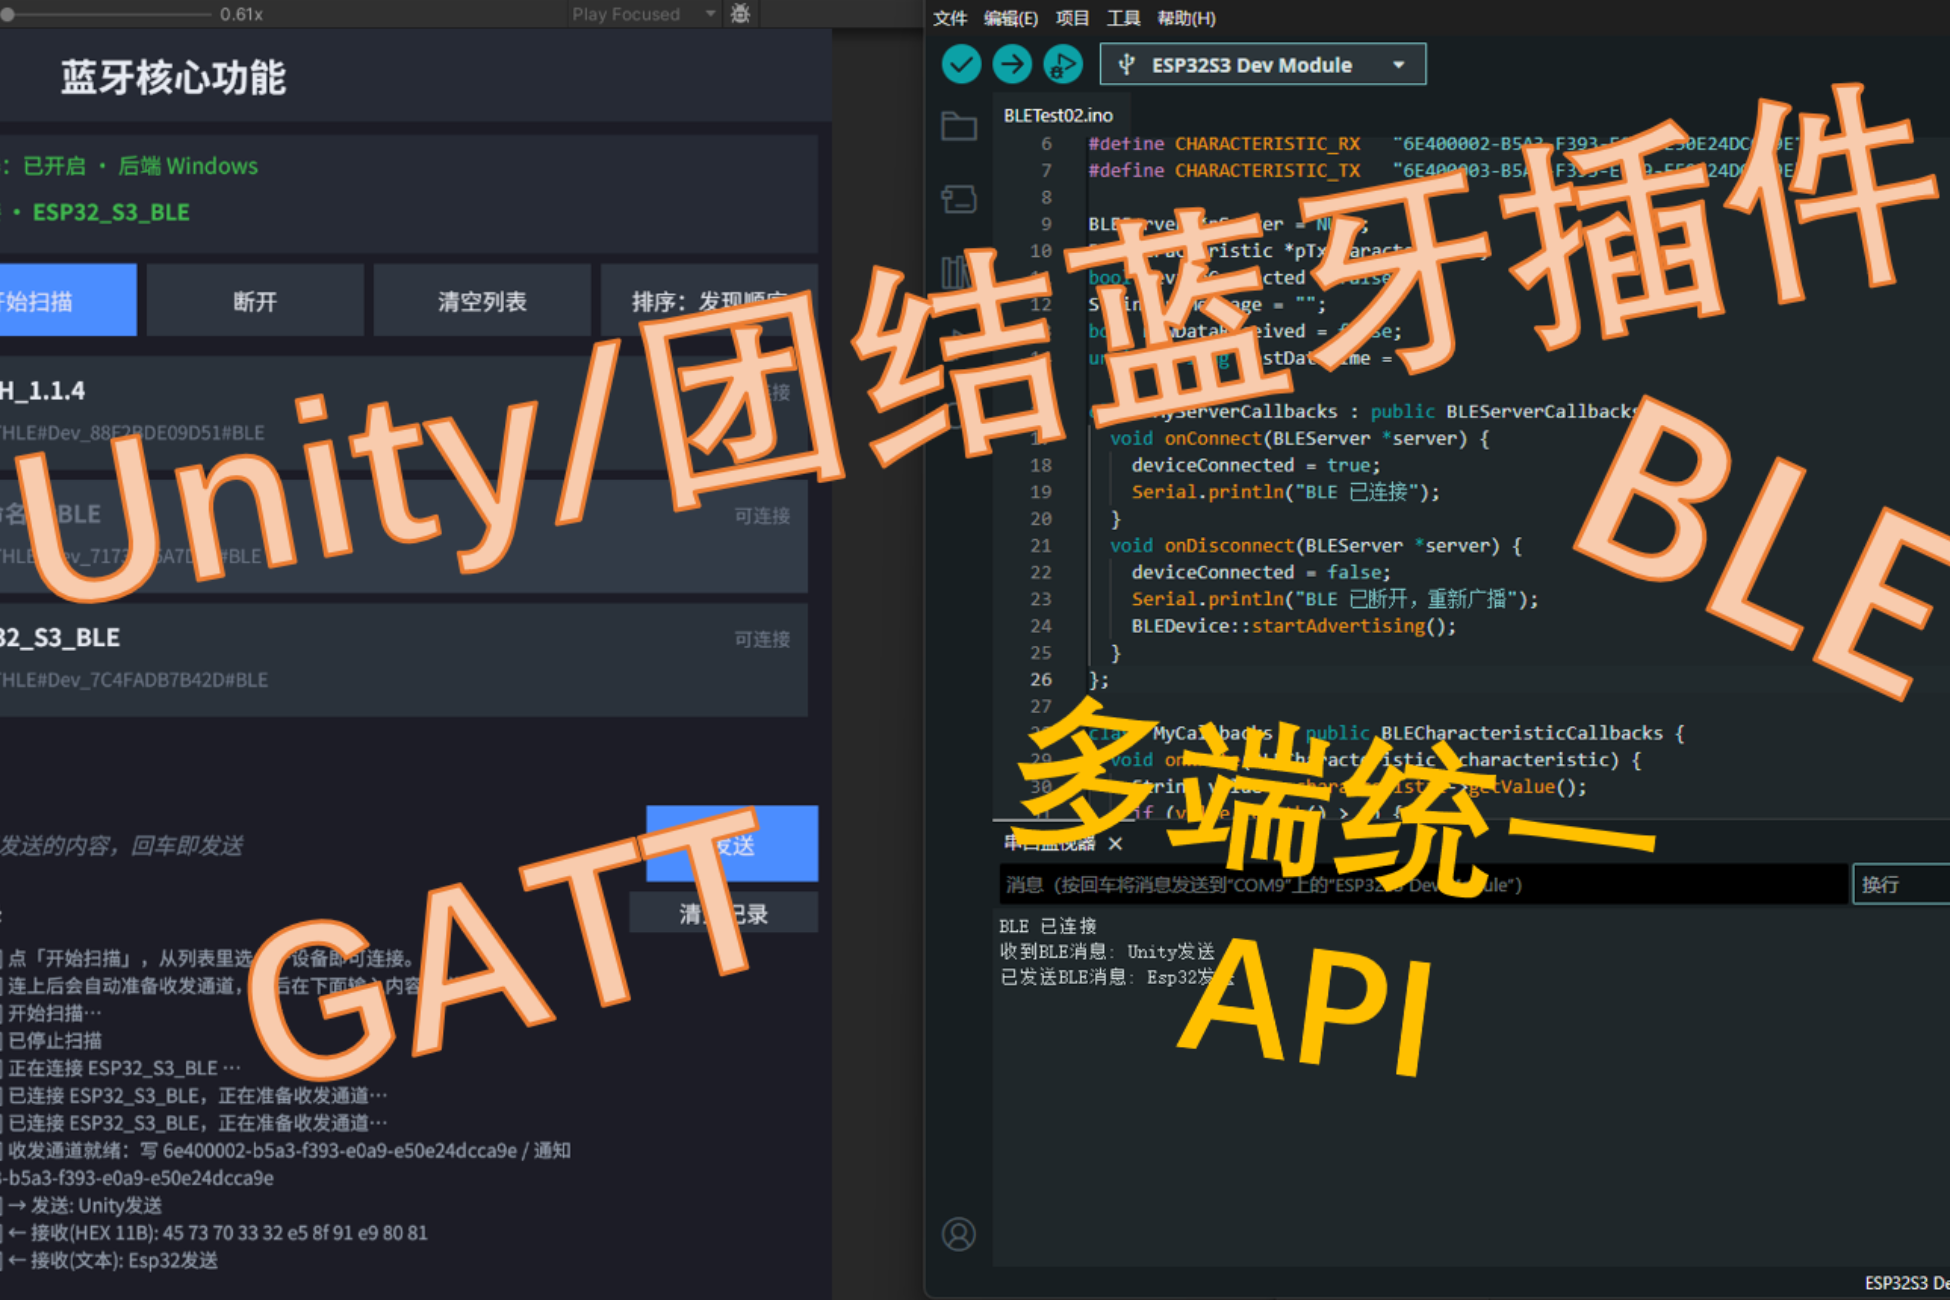The width and height of the screenshot is (1950, 1300).
Task: Open the Library Manager books icon in Arduino sidebar
Action: [955, 272]
